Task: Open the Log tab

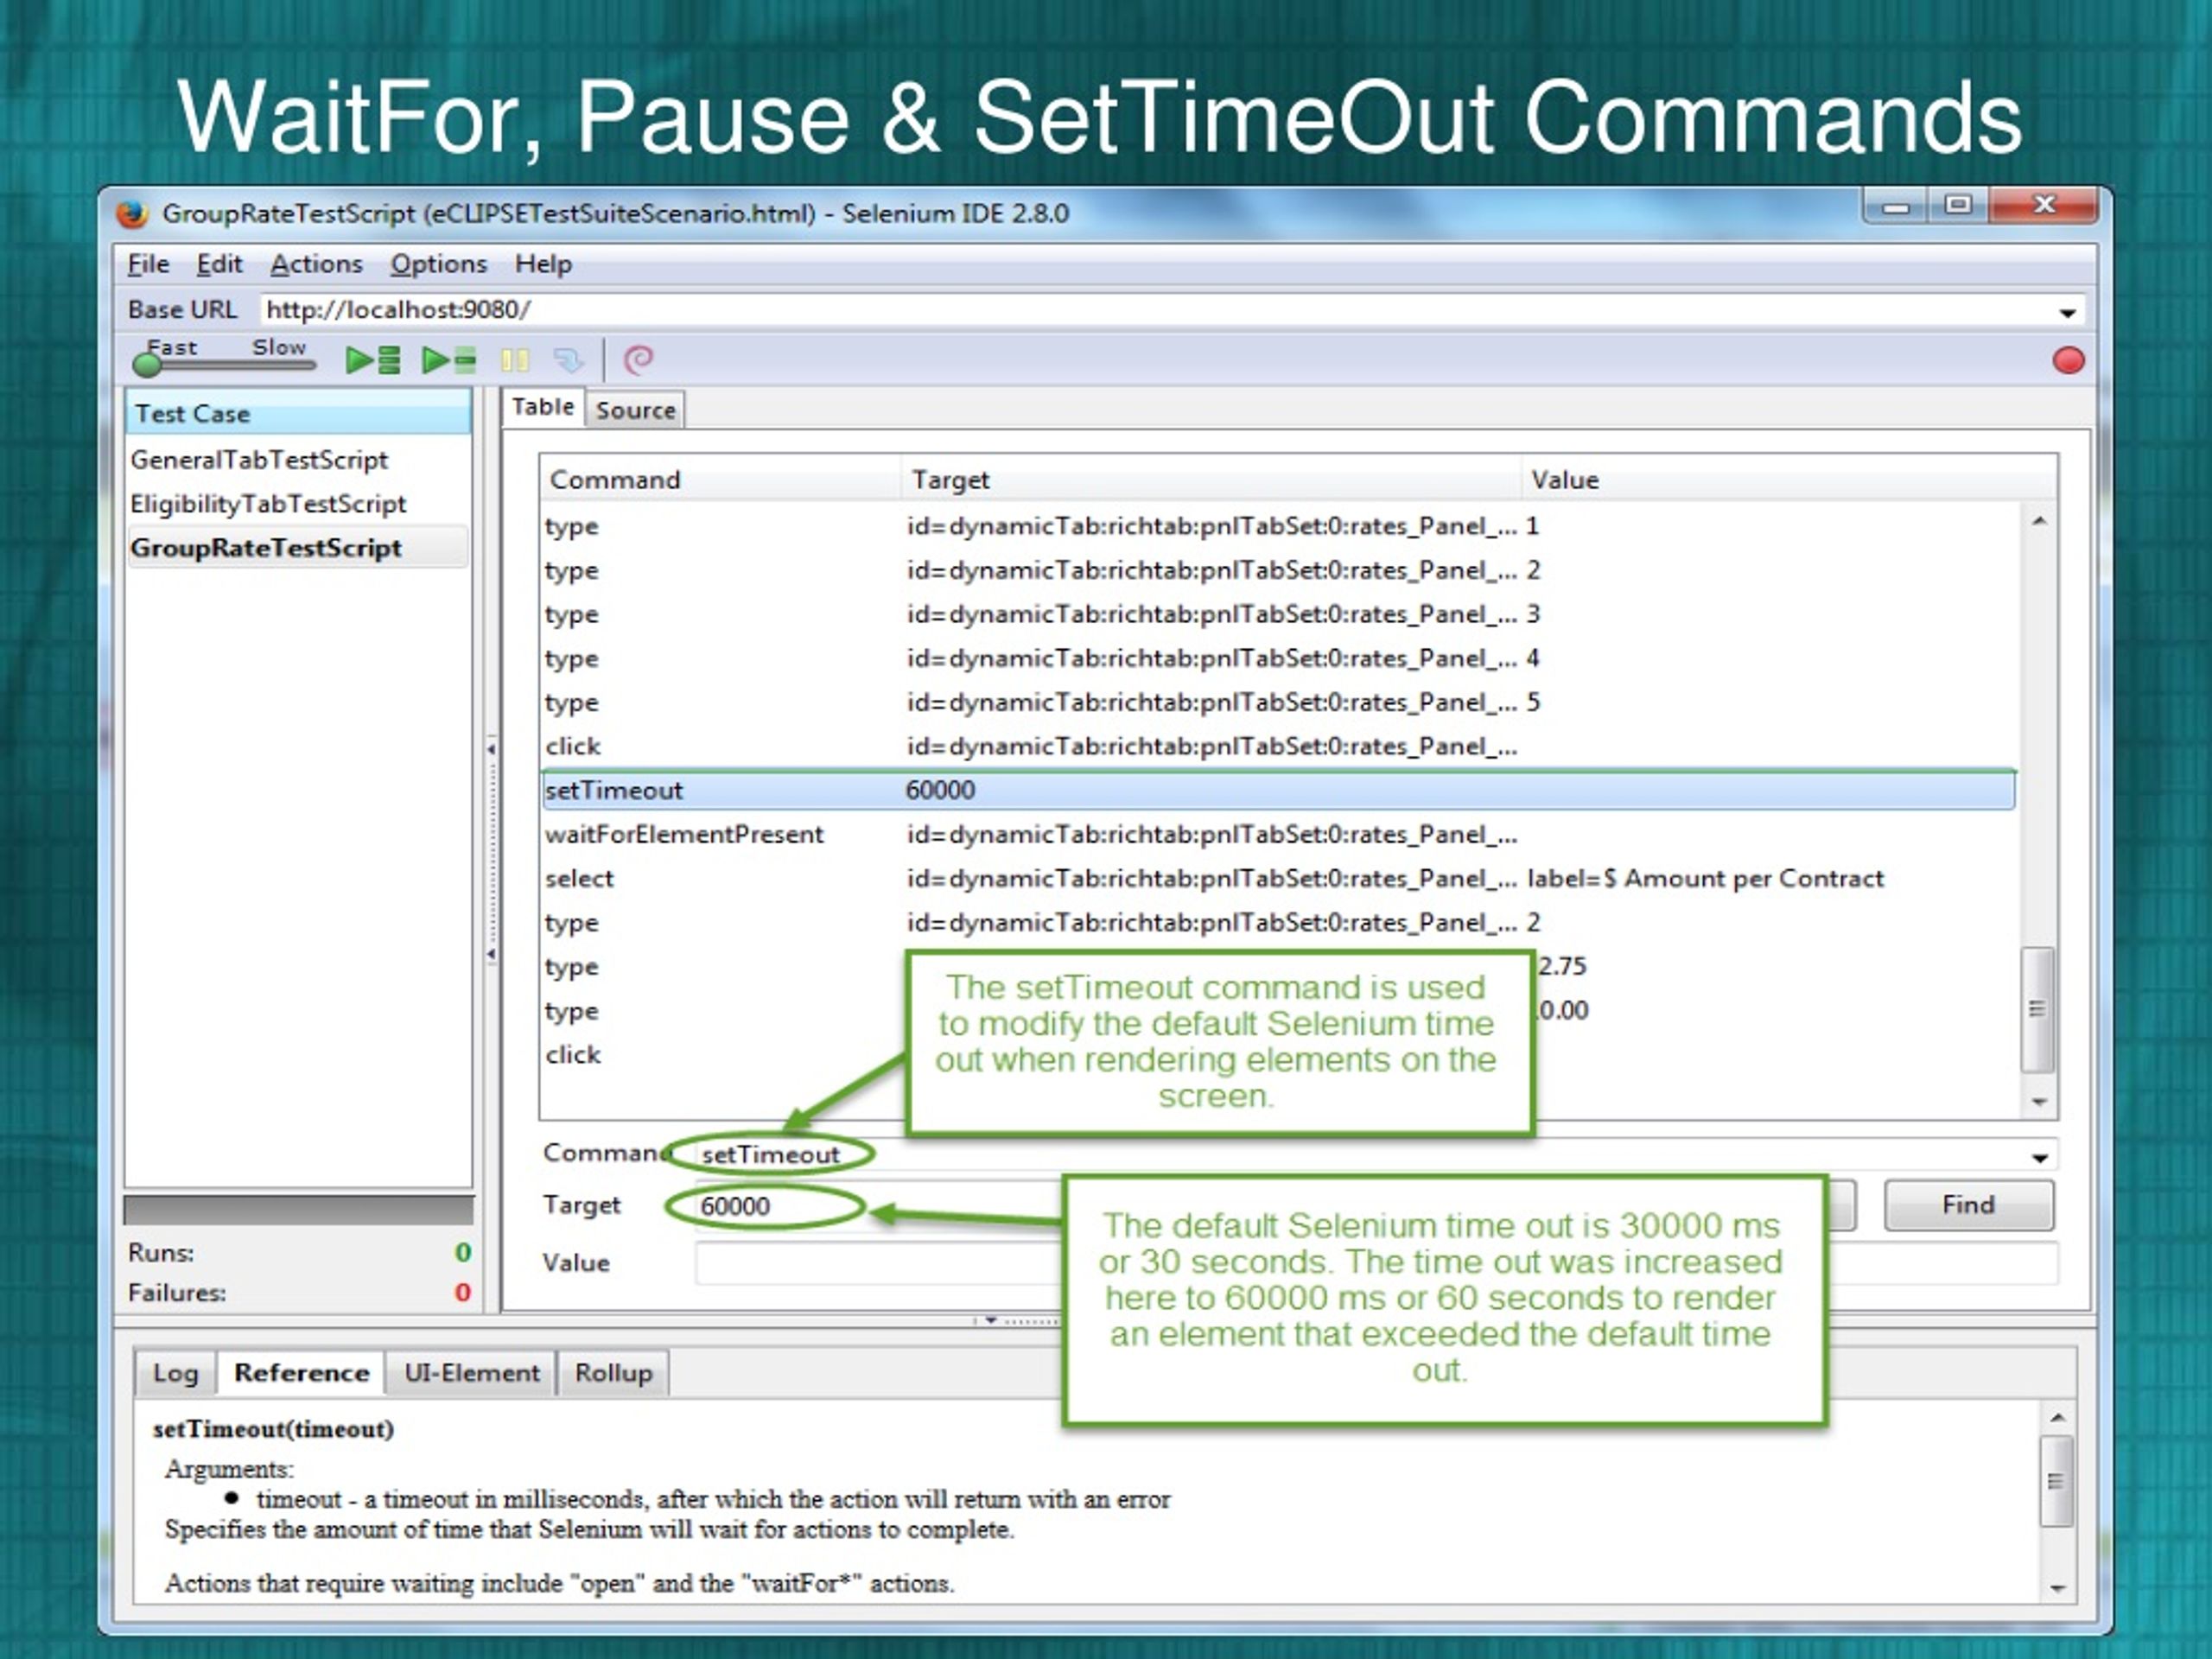Action: point(175,1373)
